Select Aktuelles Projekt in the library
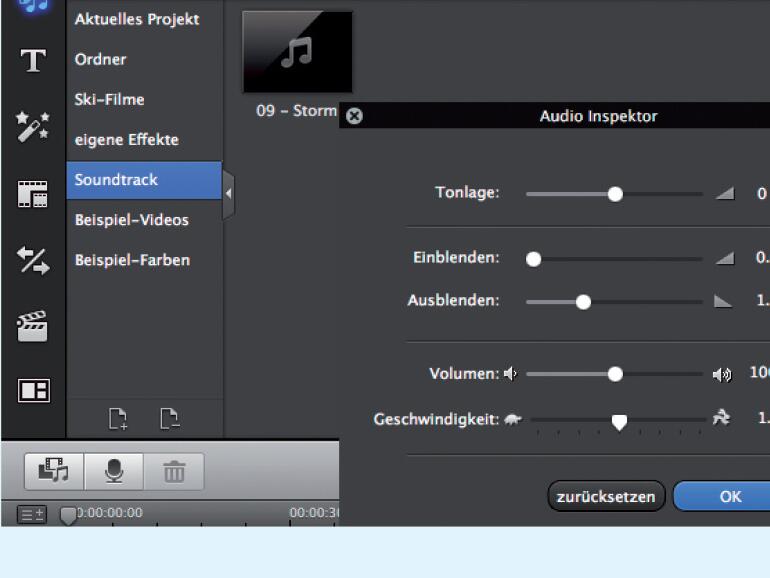This screenshot has height=578, width=770. [137, 19]
